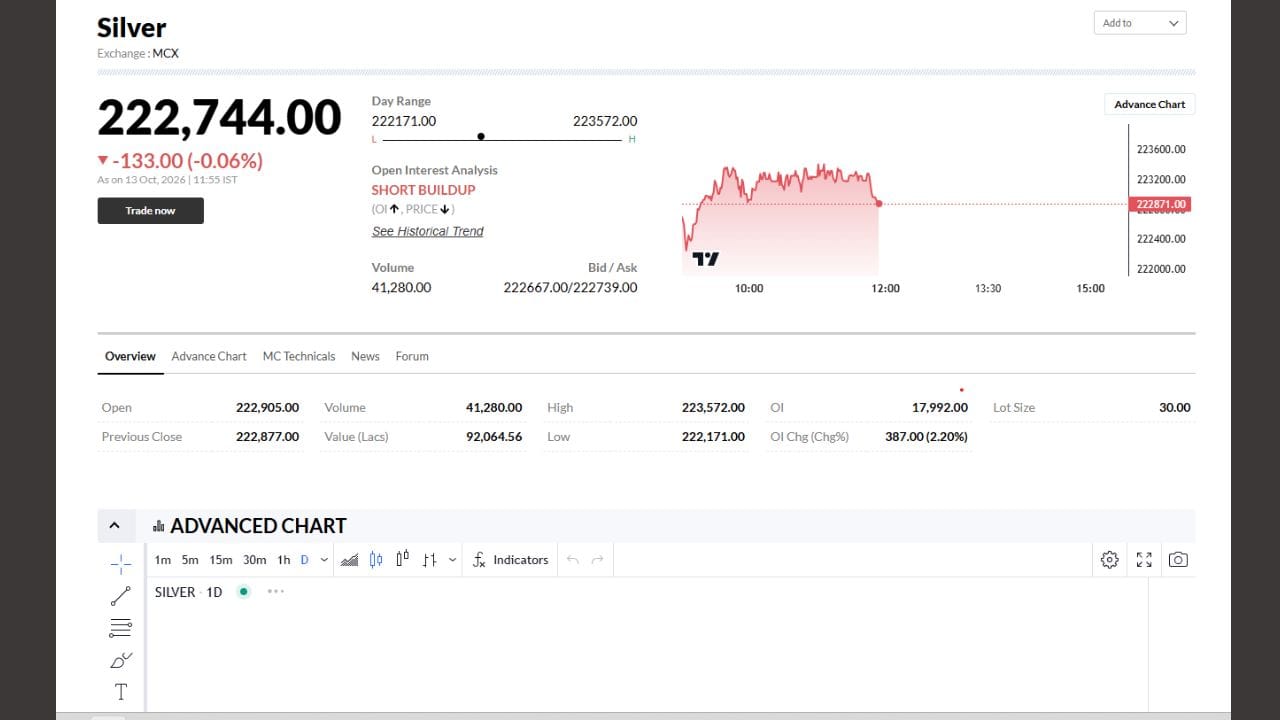This screenshot has height=720, width=1280.
Task: Select the 15m timeframe
Action: tap(221, 560)
